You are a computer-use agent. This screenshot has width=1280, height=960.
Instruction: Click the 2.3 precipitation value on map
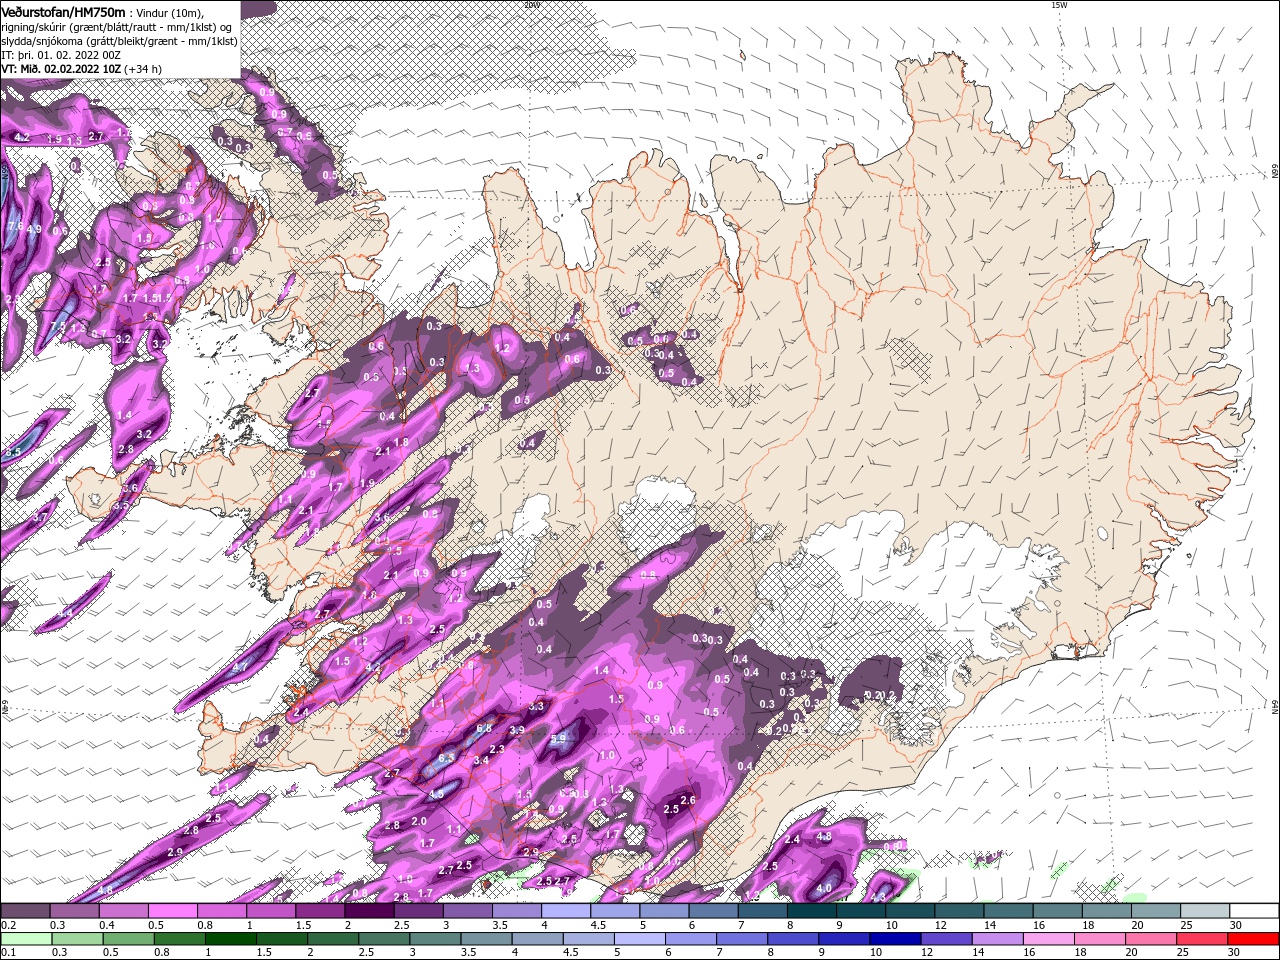[498, 749]
